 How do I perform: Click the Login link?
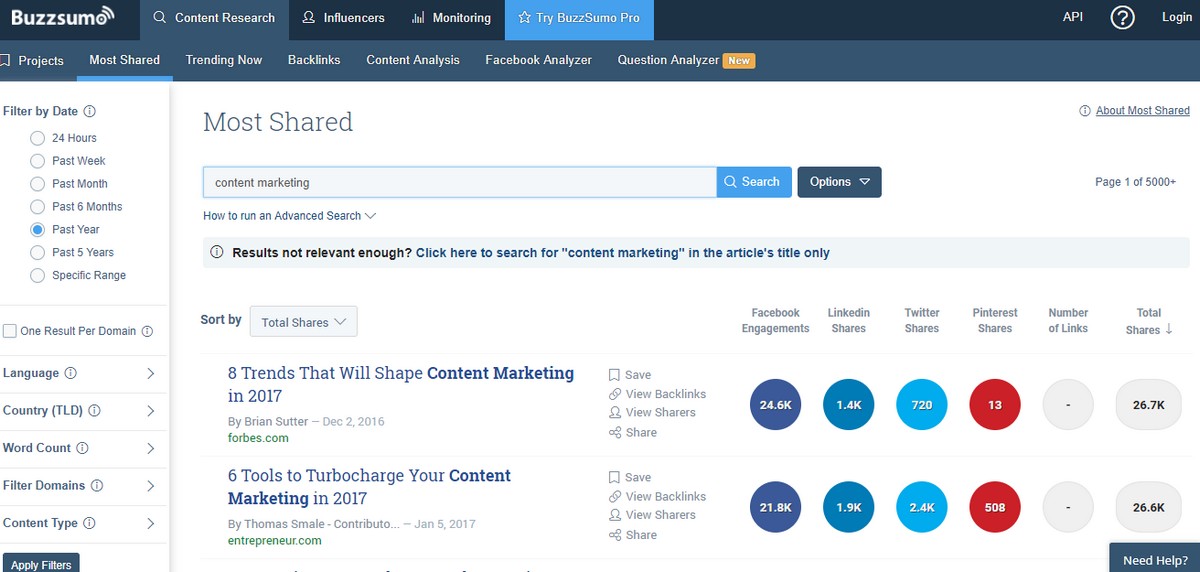[1177, 18]
